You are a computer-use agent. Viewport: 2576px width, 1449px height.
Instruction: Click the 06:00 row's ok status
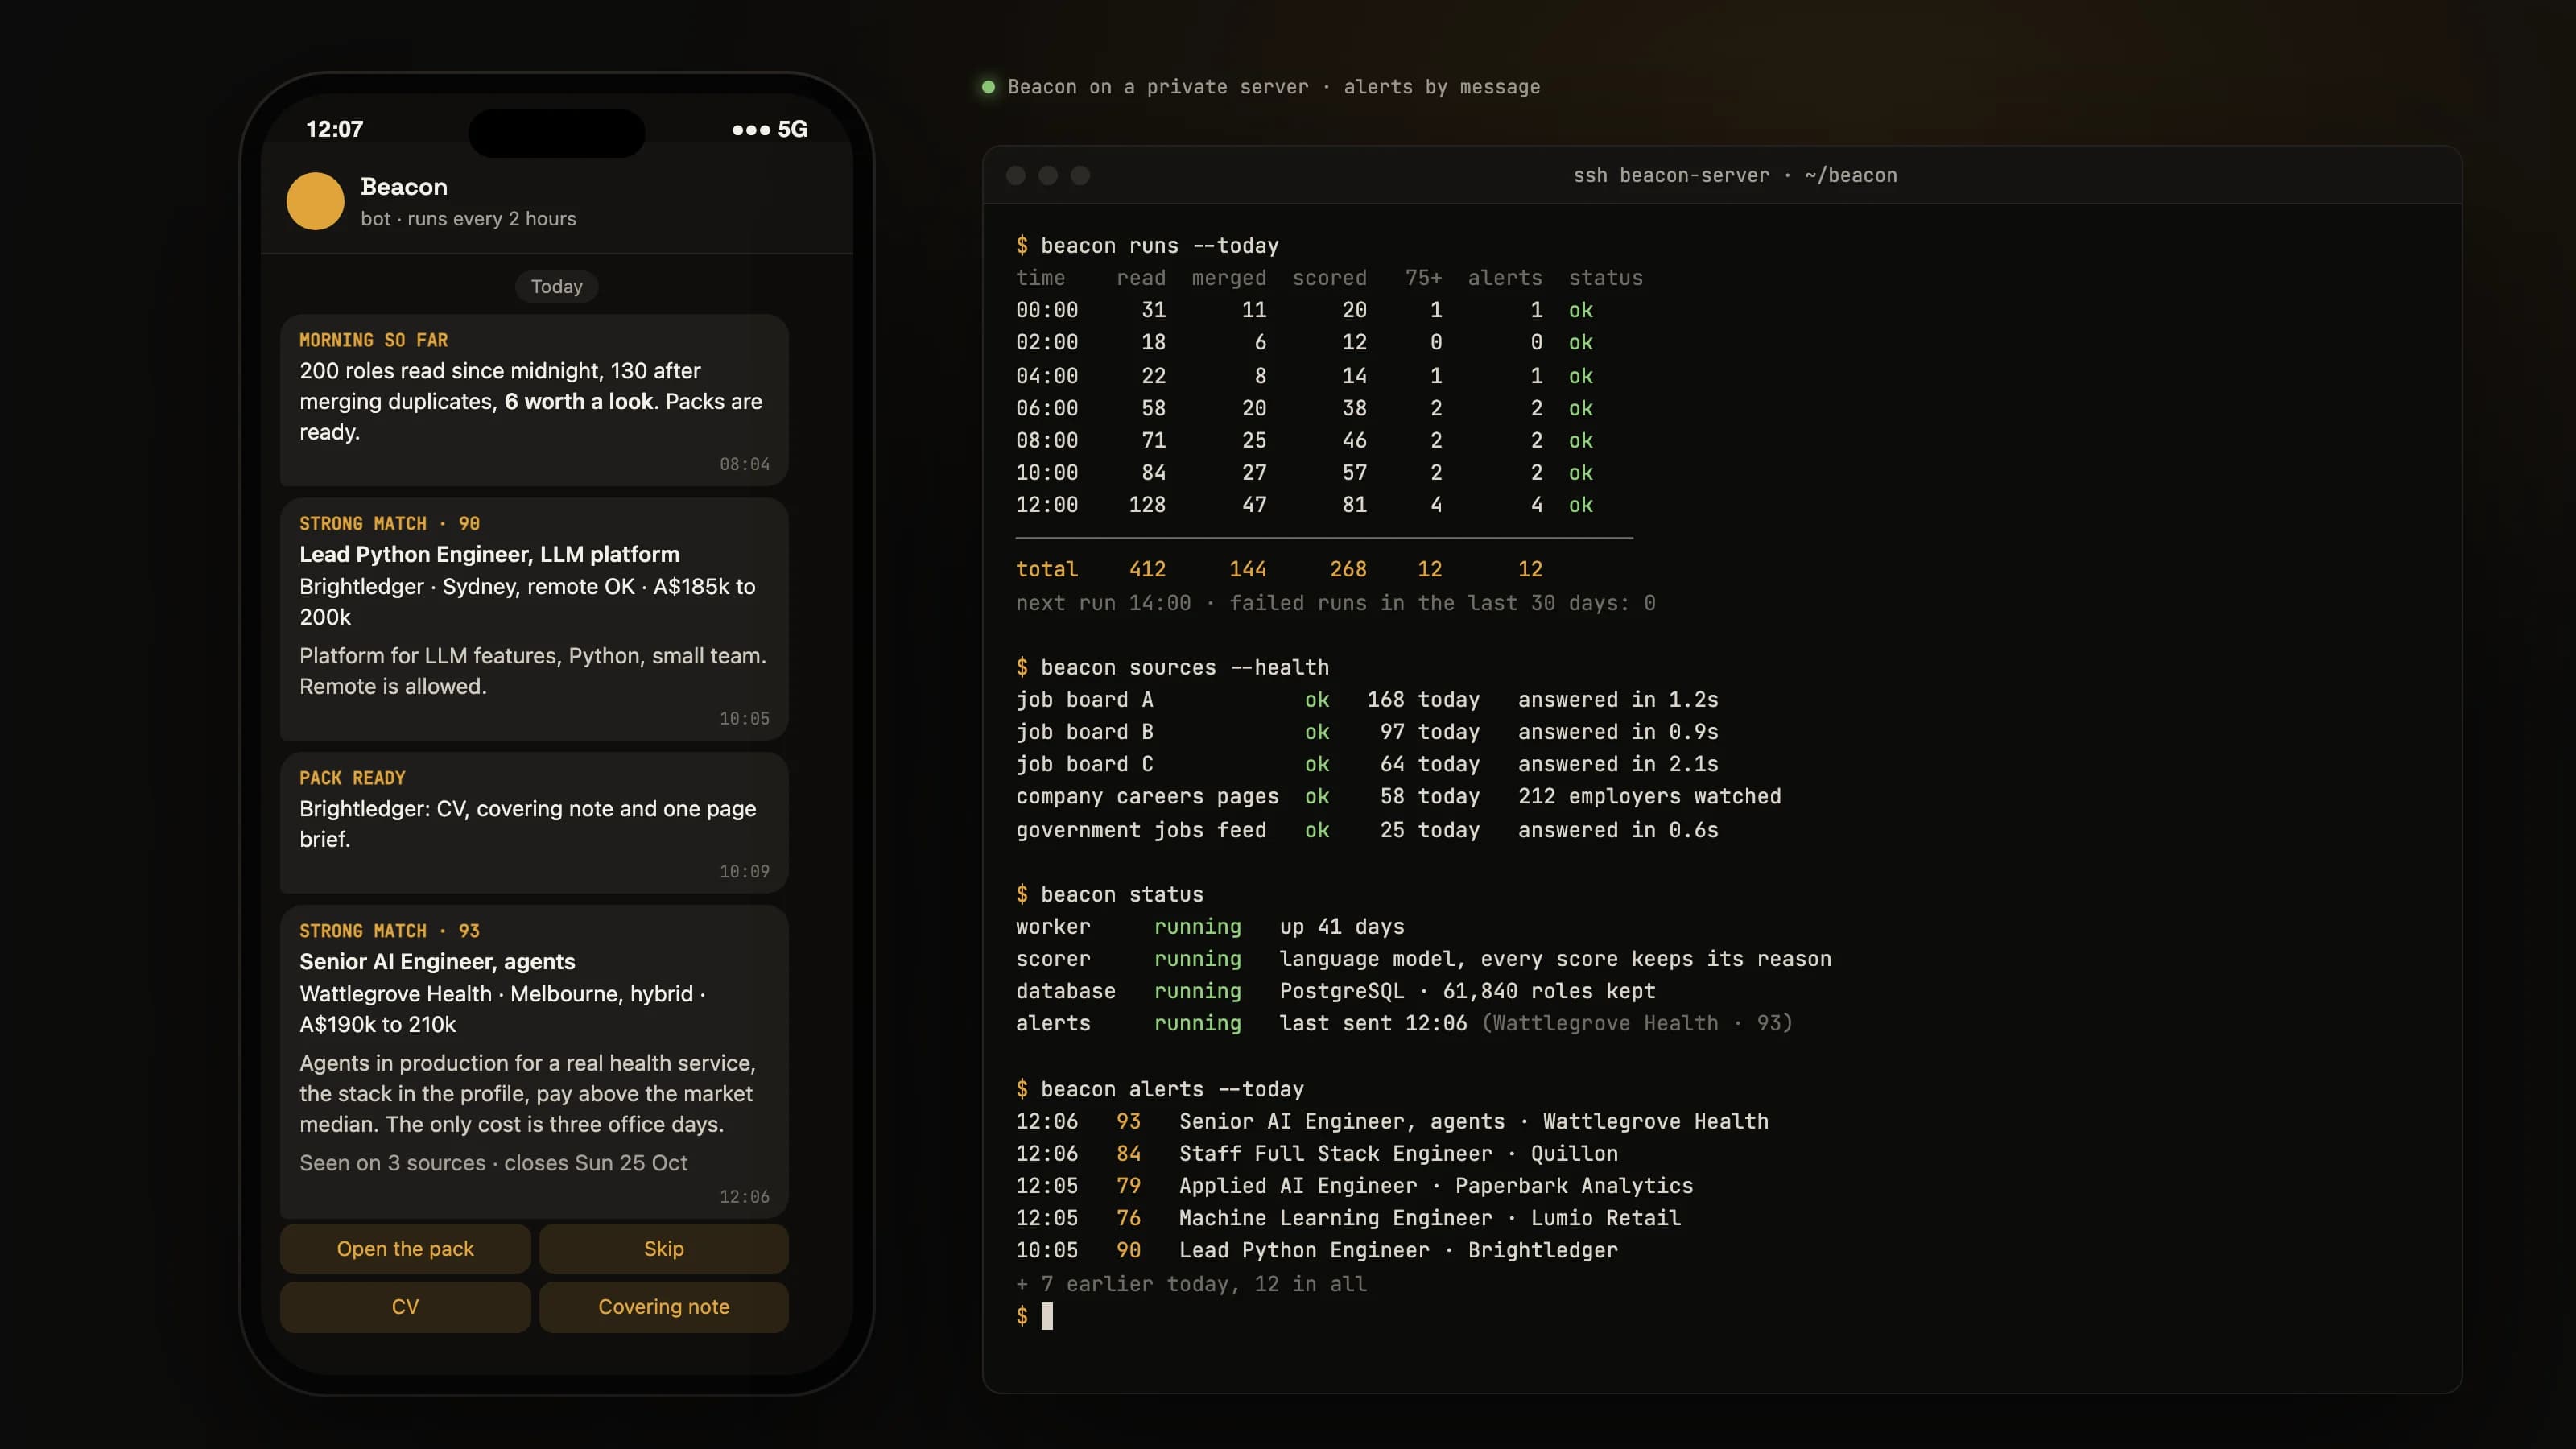pyautogui.click(x=1580, y=408)
